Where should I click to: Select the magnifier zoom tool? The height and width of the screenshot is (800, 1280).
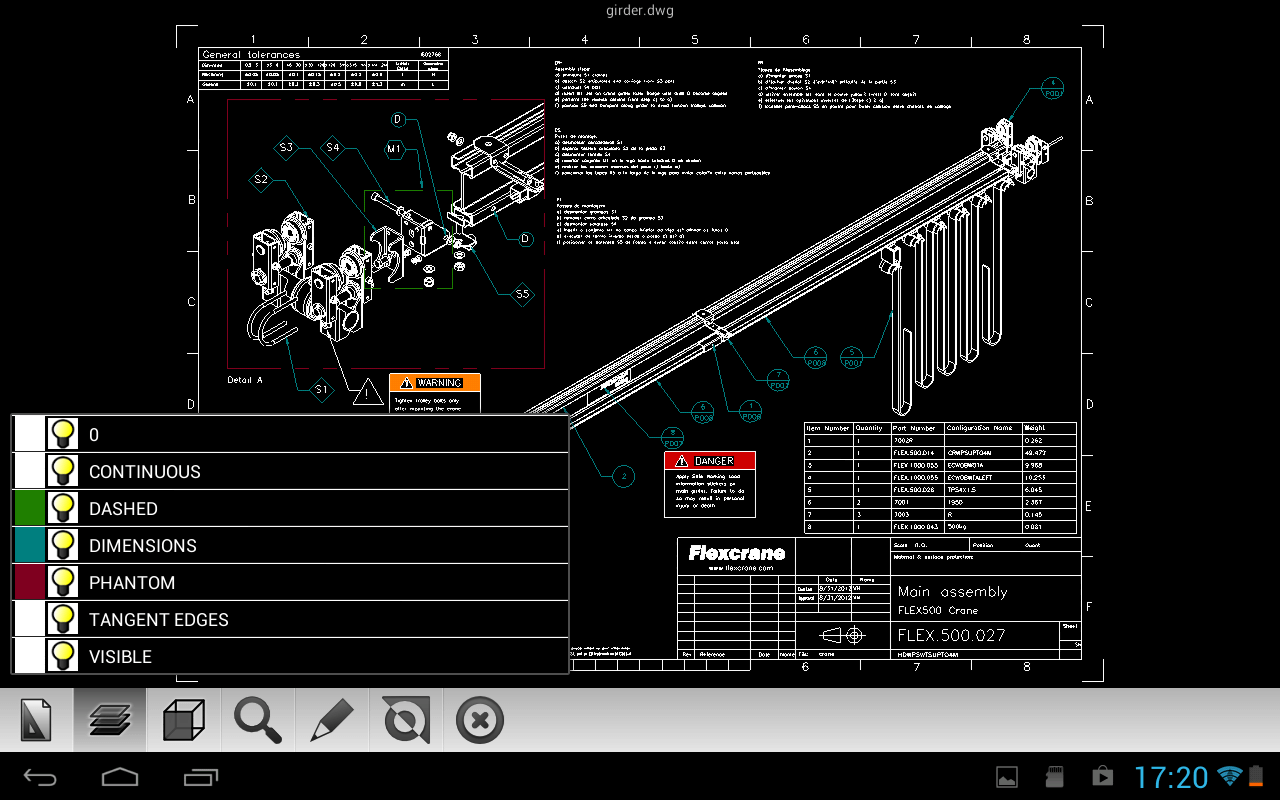point(257,719)
